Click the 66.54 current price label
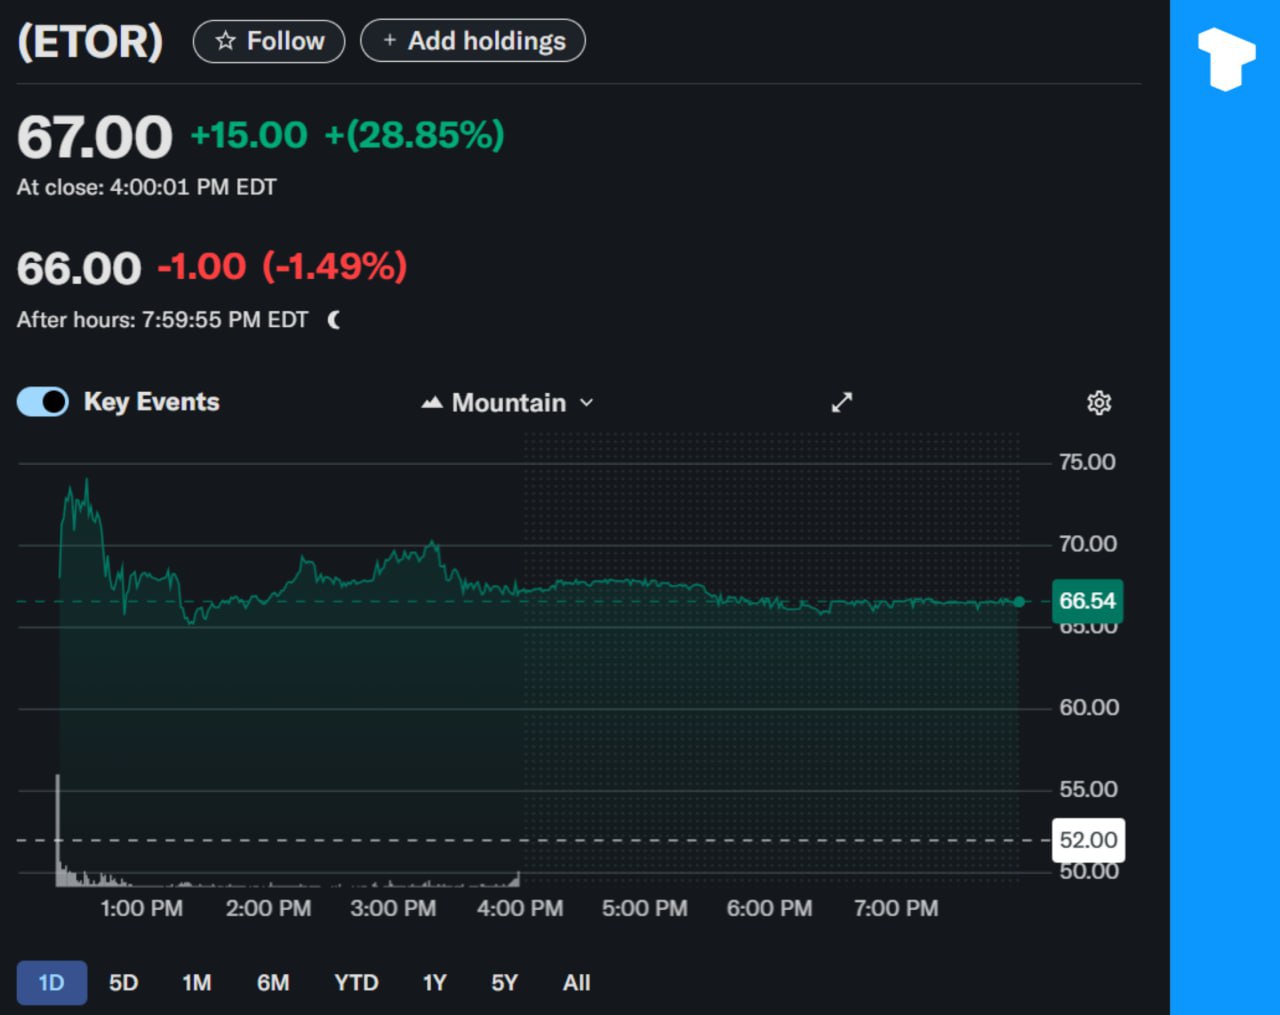 click(x=1087, y=601)
